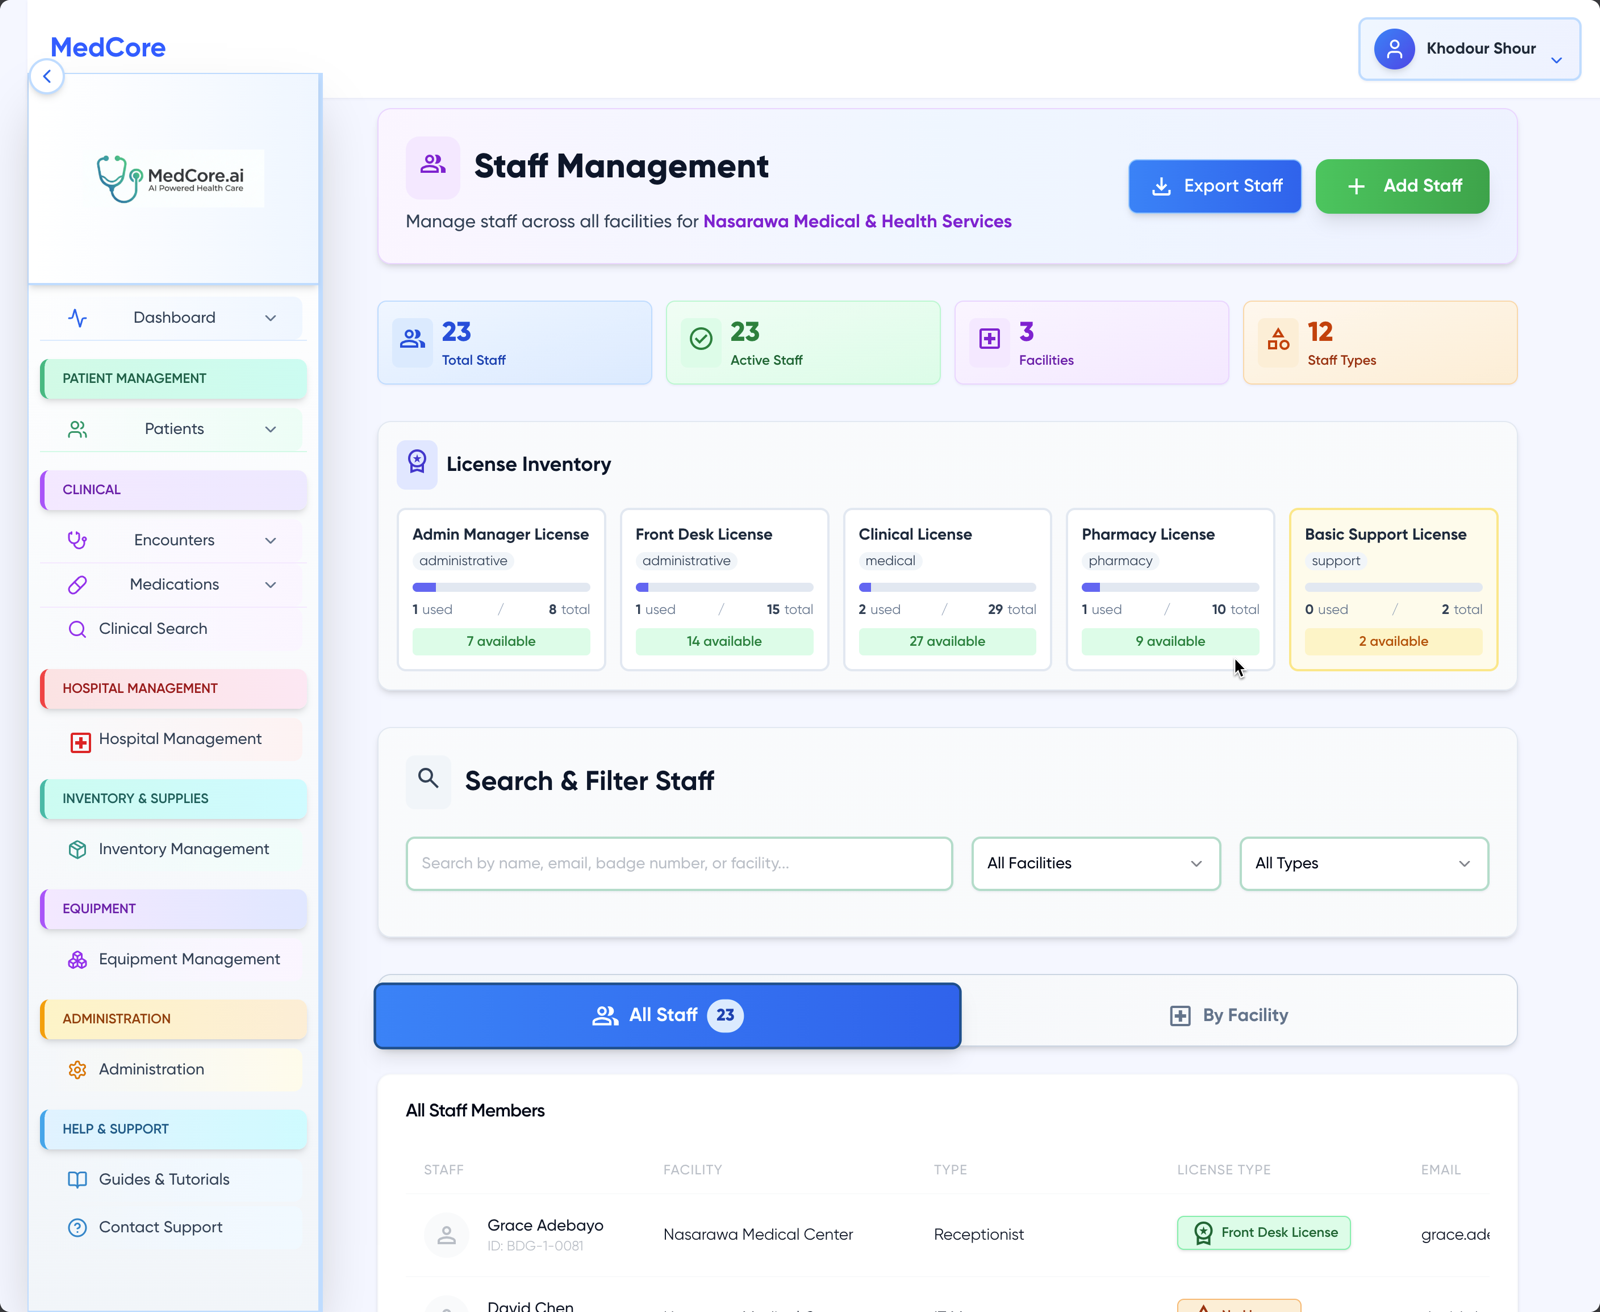
Task: Open the All Facilities dropdown
Action: (1095, 863)
